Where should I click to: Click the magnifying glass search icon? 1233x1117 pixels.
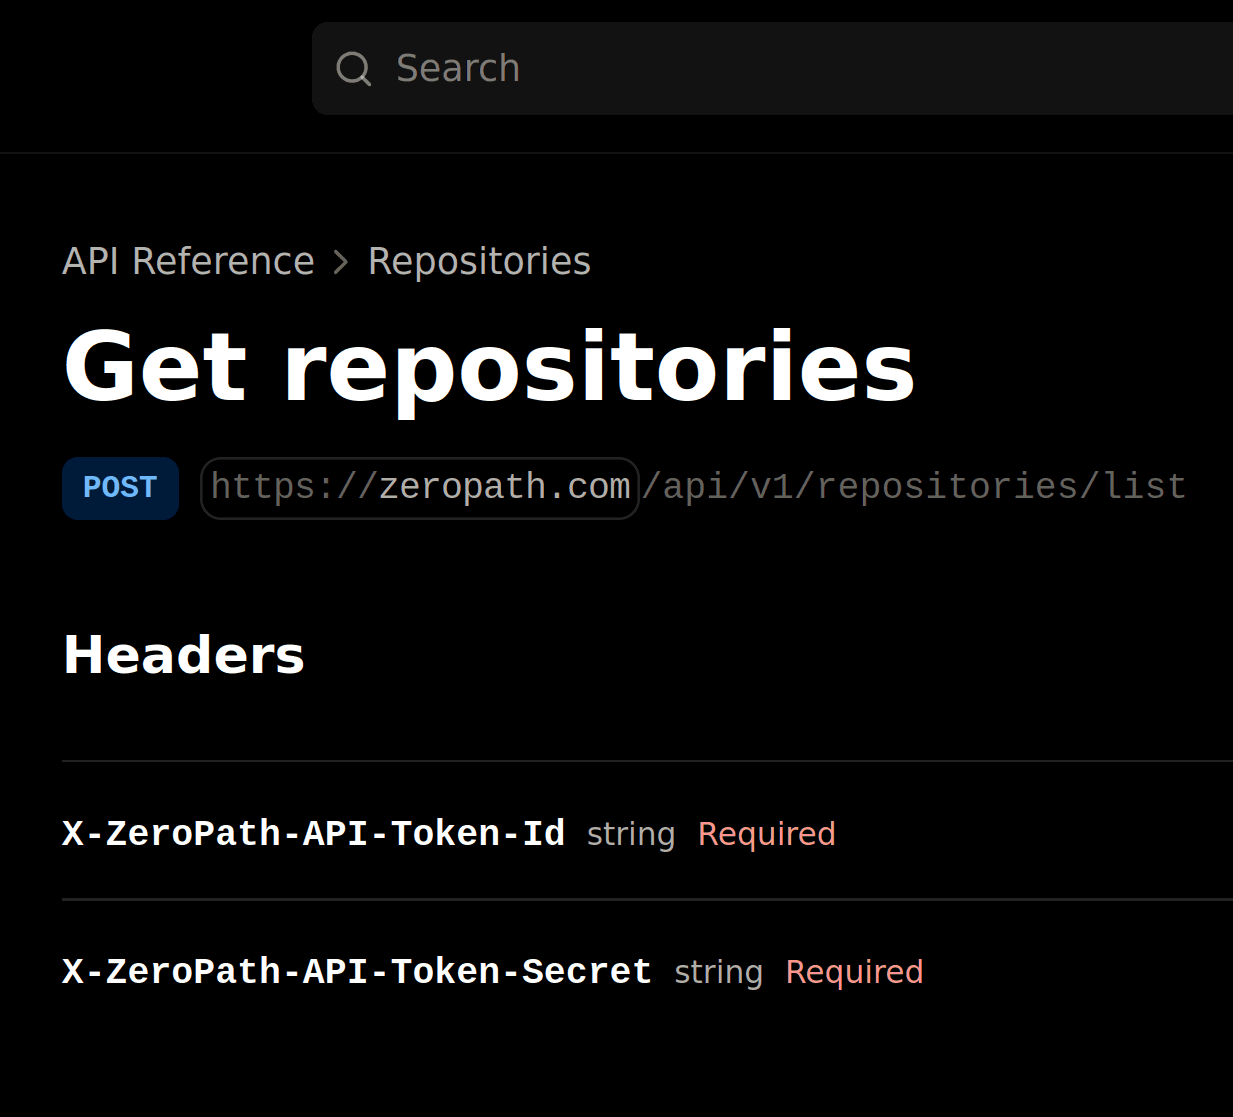(x=354, y=69)
